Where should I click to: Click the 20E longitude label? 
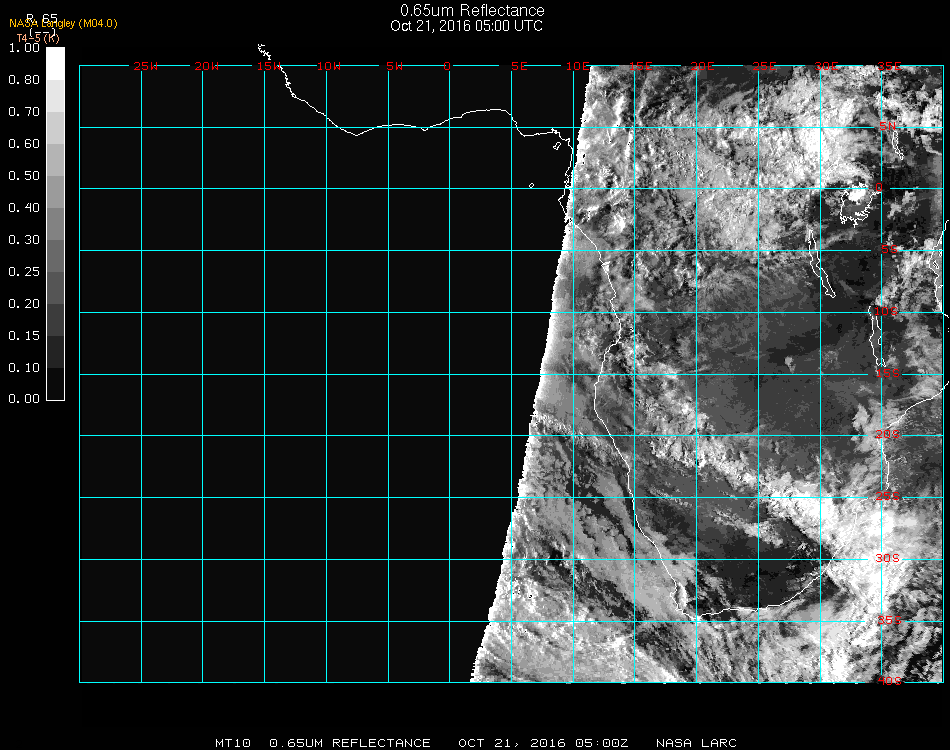(702, 66)
